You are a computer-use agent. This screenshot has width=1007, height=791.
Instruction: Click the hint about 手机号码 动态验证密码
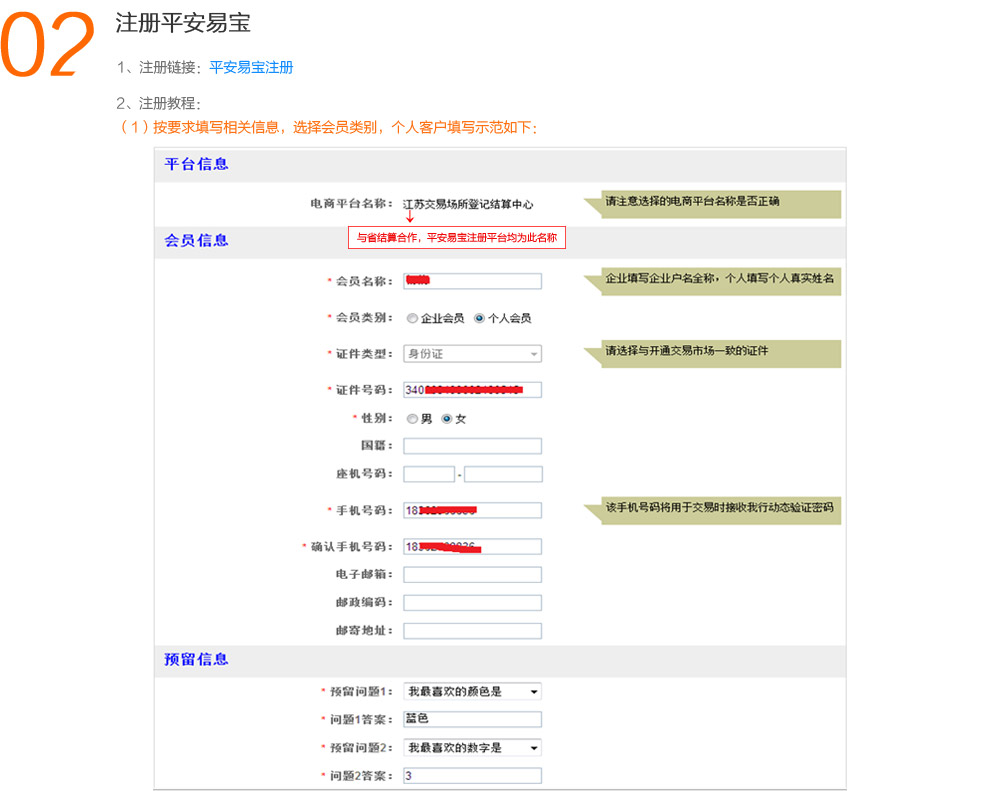coord(712,510)
